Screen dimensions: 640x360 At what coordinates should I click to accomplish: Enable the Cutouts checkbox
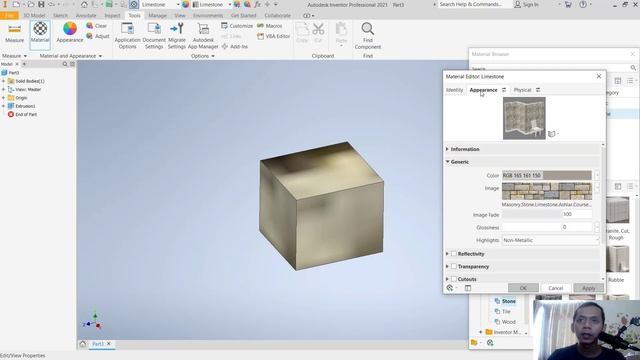pos(453,279)
